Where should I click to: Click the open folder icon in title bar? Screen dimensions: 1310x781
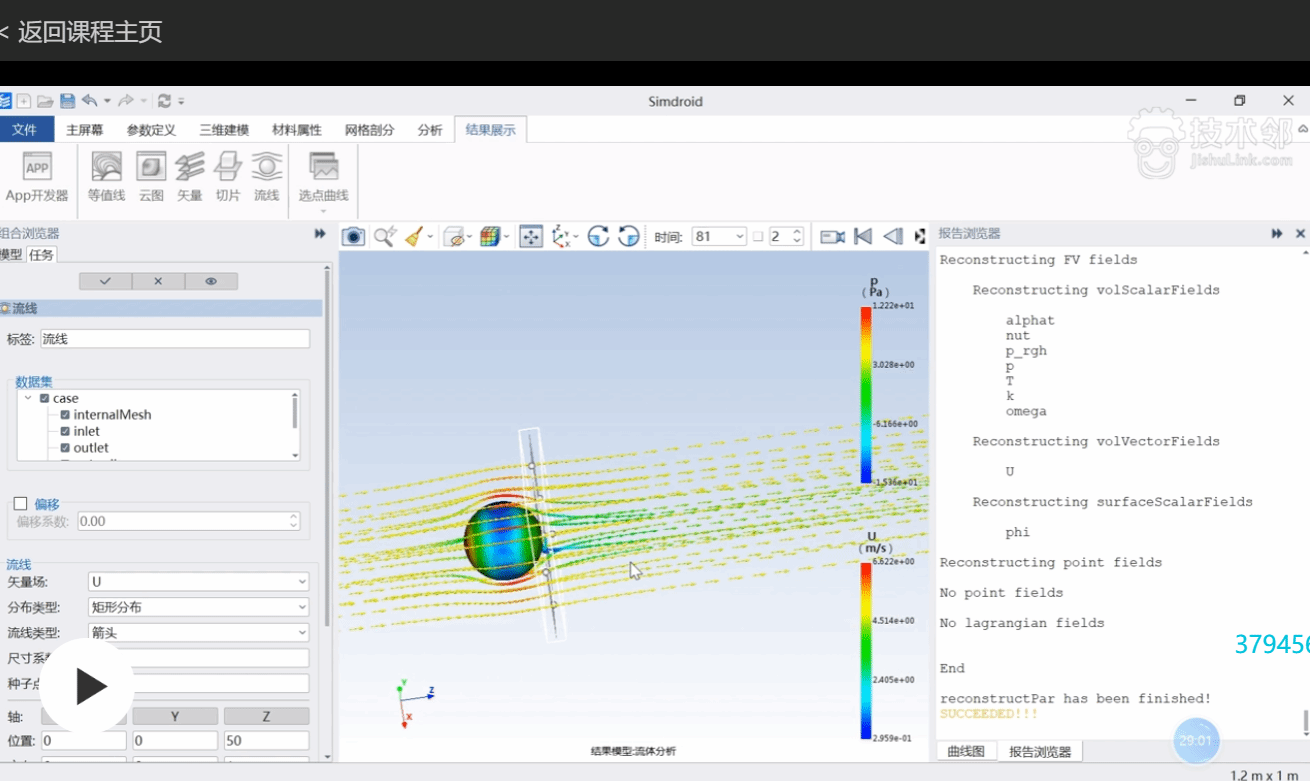45,101
